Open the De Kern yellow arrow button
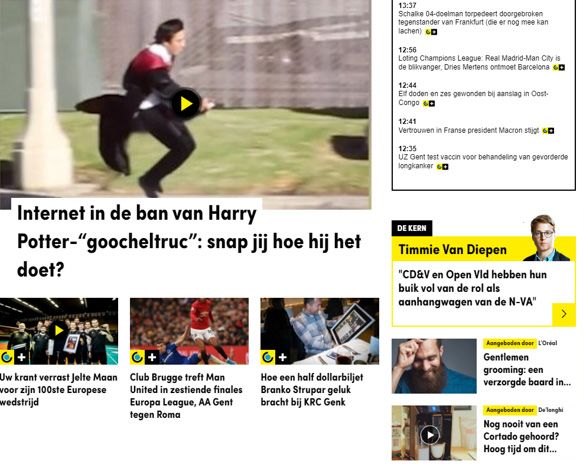 pos(564,314)
